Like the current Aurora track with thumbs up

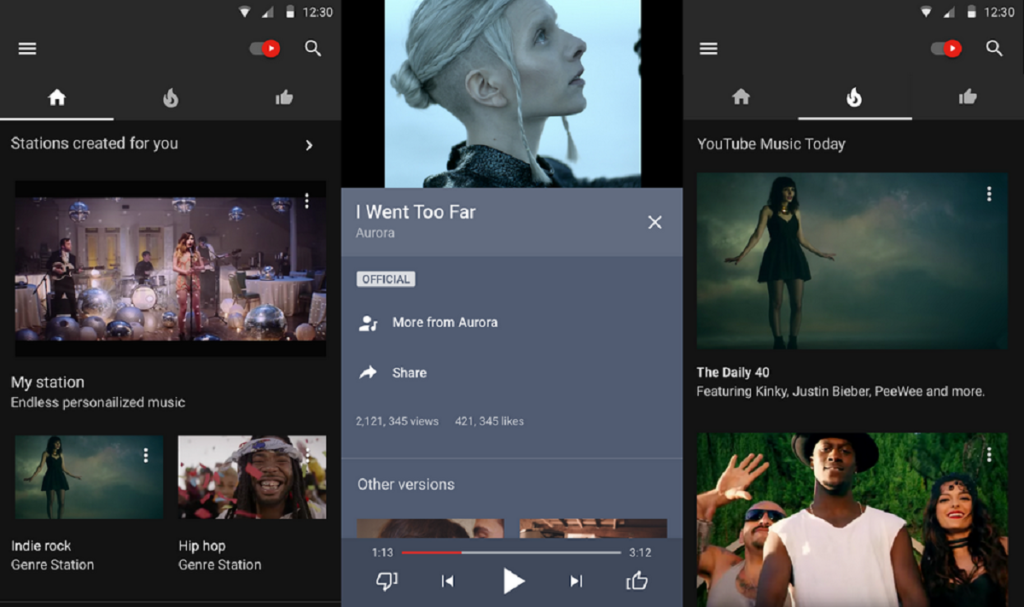pyautogui.click(x=637, y=581)
